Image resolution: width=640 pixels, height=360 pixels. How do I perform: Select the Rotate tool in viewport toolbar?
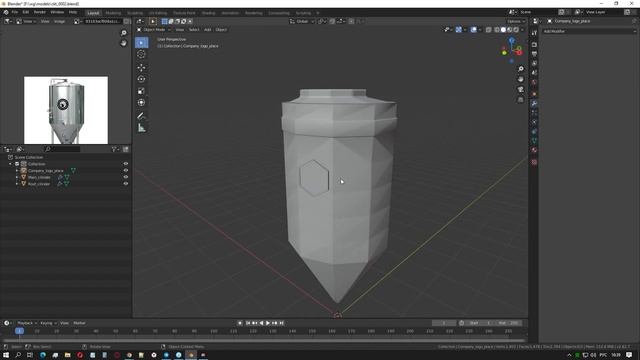(x=141, y=79)
